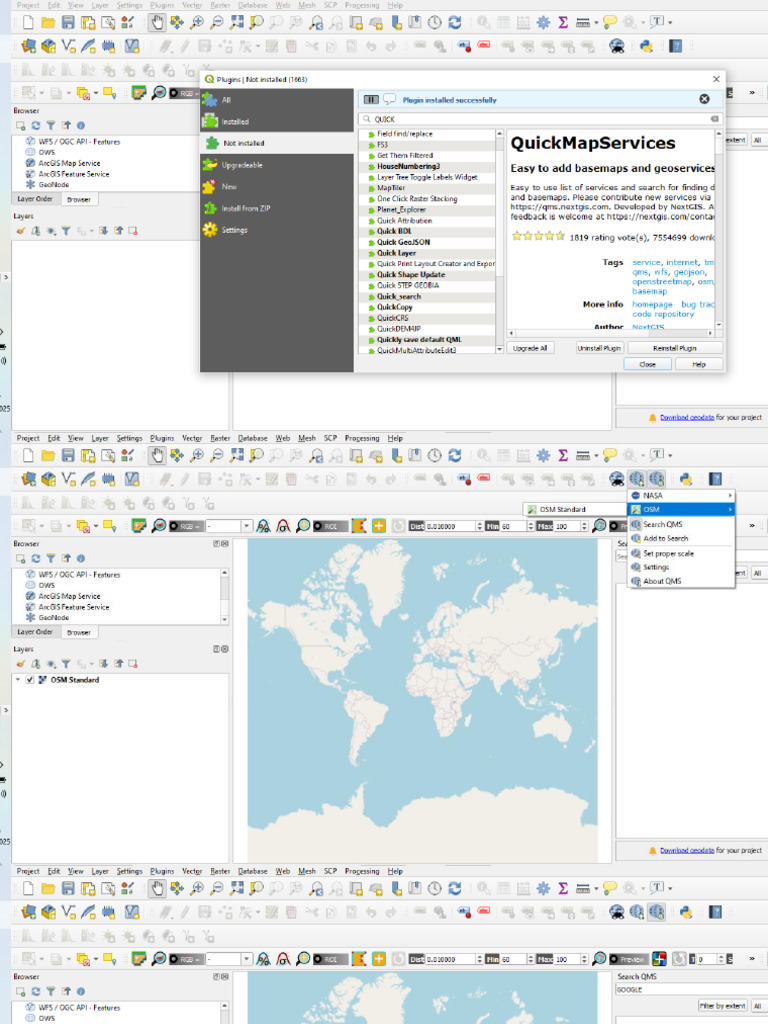The width and height of the screenshot is (768, 1024).
Task: Click Dist value field in window with OSM menu
Action: pyautogui.click(x=451, y=526)
